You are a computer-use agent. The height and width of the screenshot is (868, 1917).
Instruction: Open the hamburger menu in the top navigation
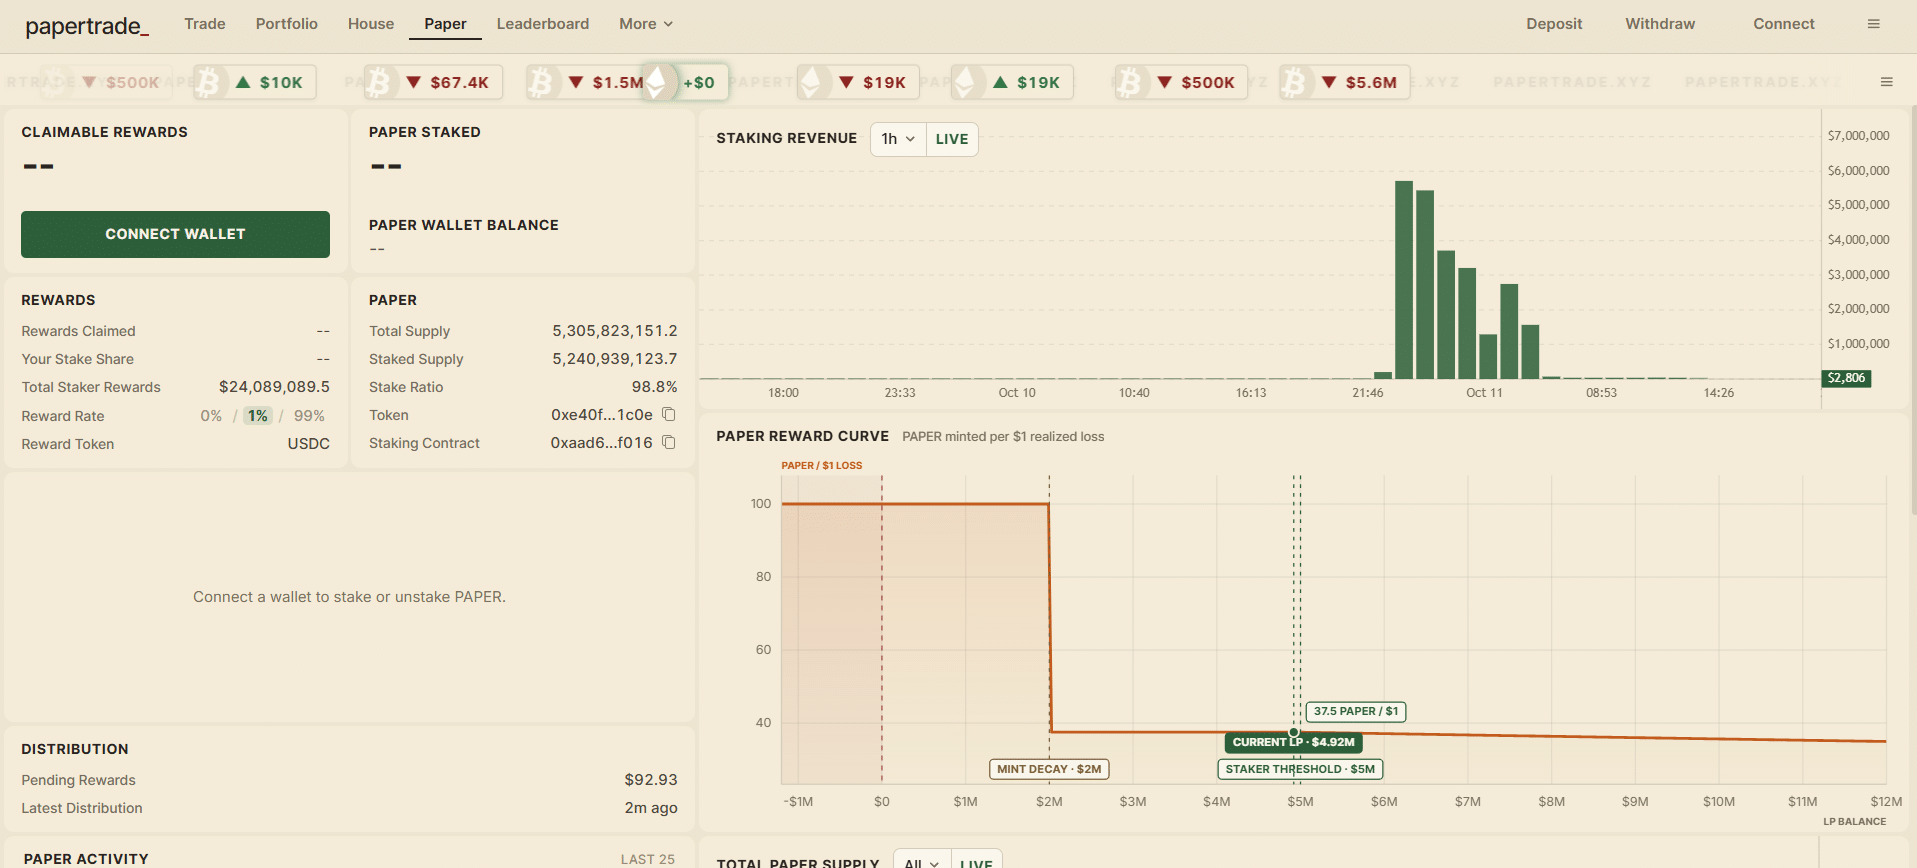coord(1873,24)
